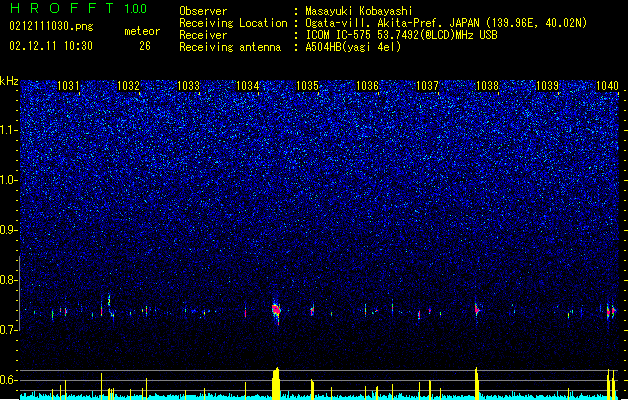Click receiver value ICOM IC-575 53.7492 MHz USB
This screenshot has height=400, width=629.
401,35
